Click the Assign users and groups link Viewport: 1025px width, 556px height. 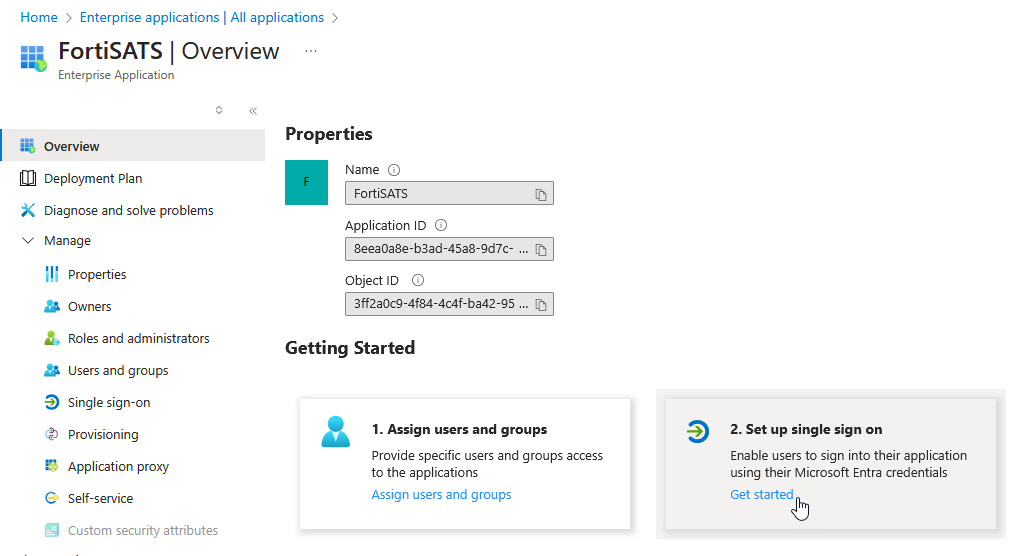(x=441, y=495)
